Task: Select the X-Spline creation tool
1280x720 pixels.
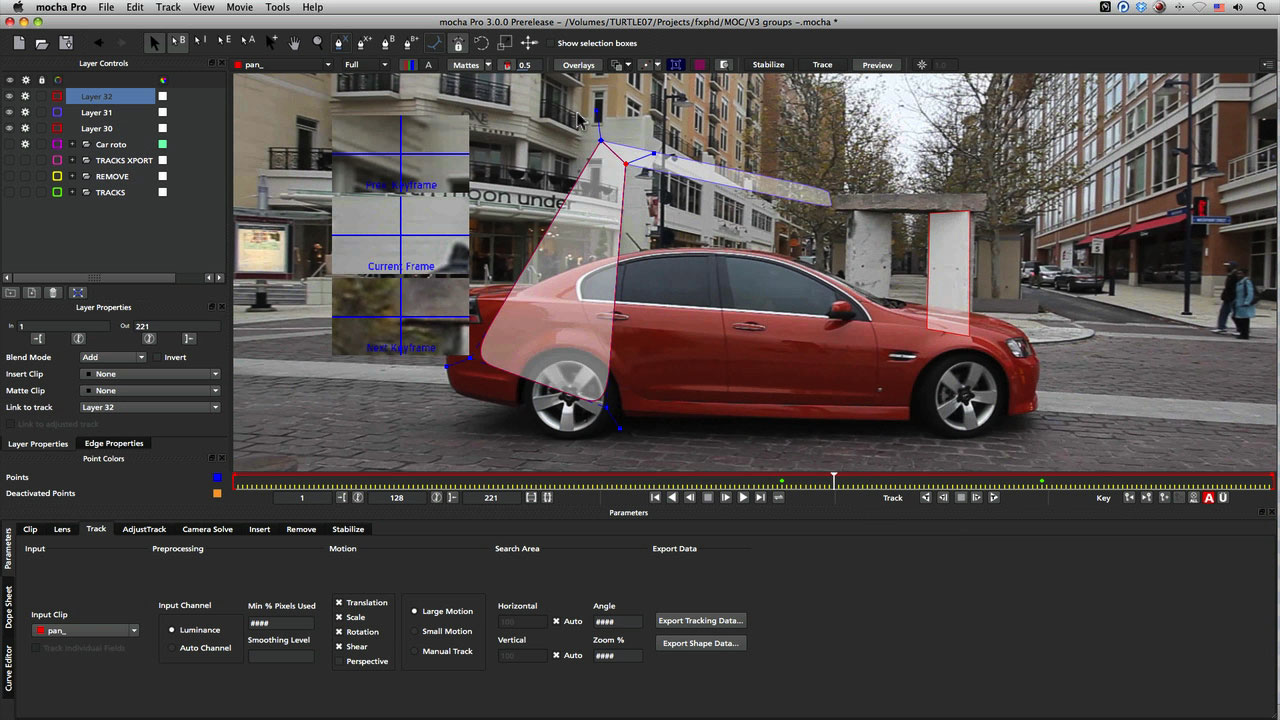Action: tap(339, 43)
